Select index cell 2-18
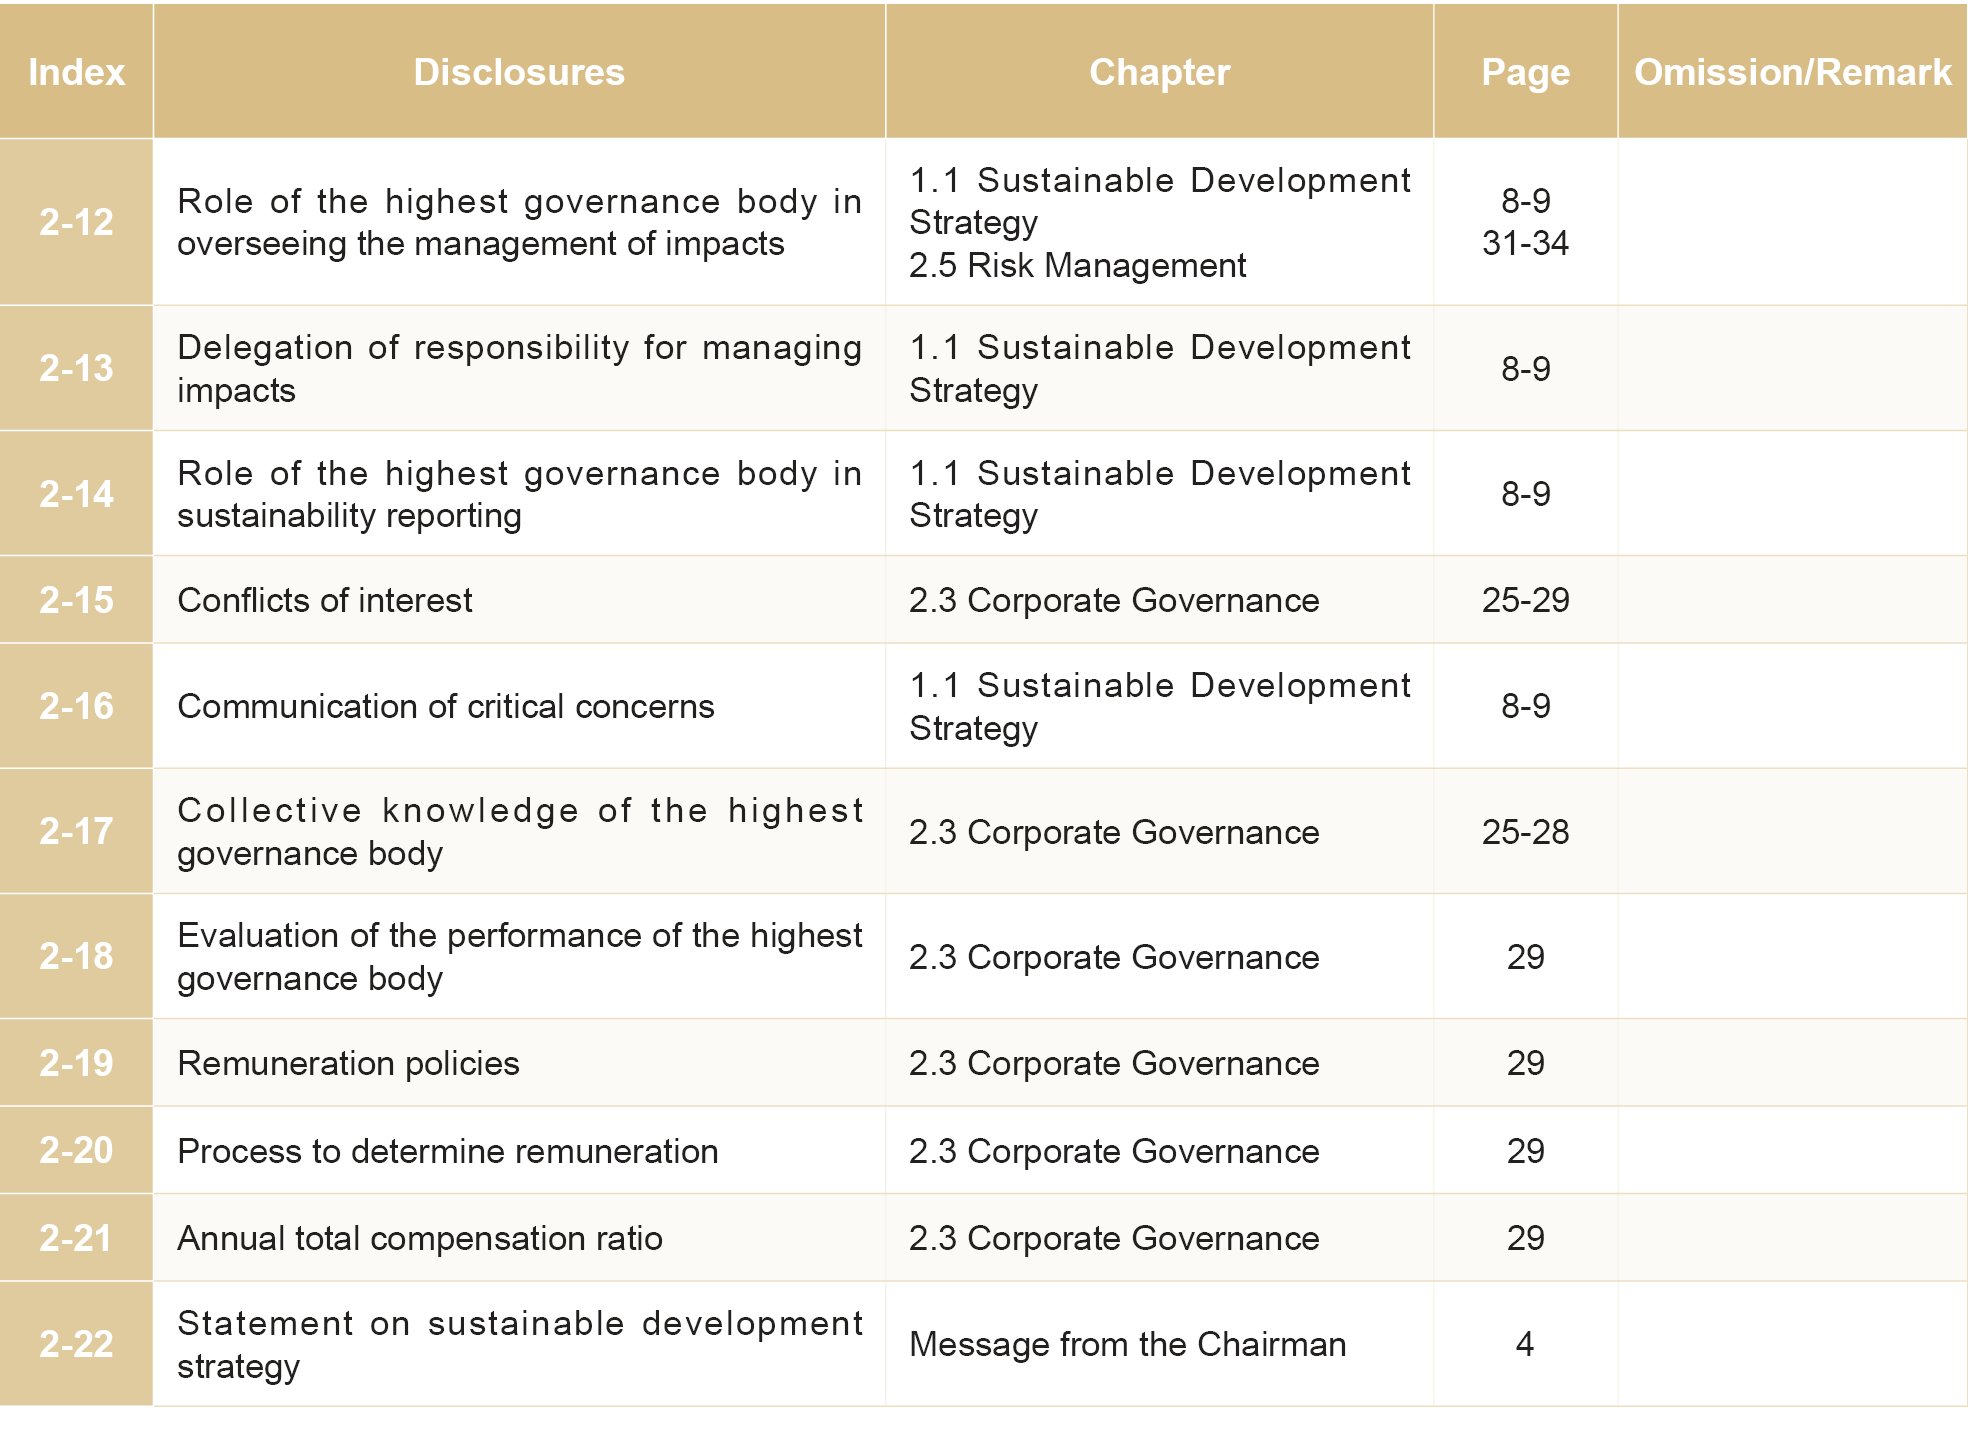 [76, 957]
